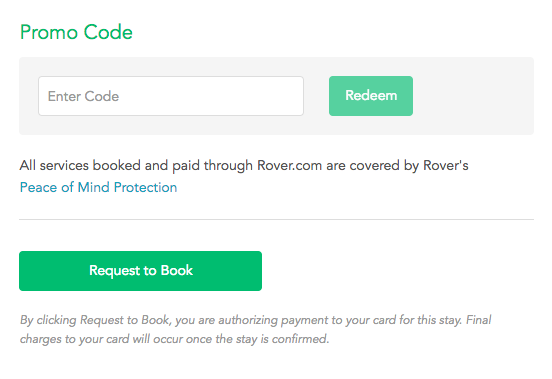The width and height of the screenshot is (552, 379).
Task: Select the Promo Code heading
Action: (76, 32)
